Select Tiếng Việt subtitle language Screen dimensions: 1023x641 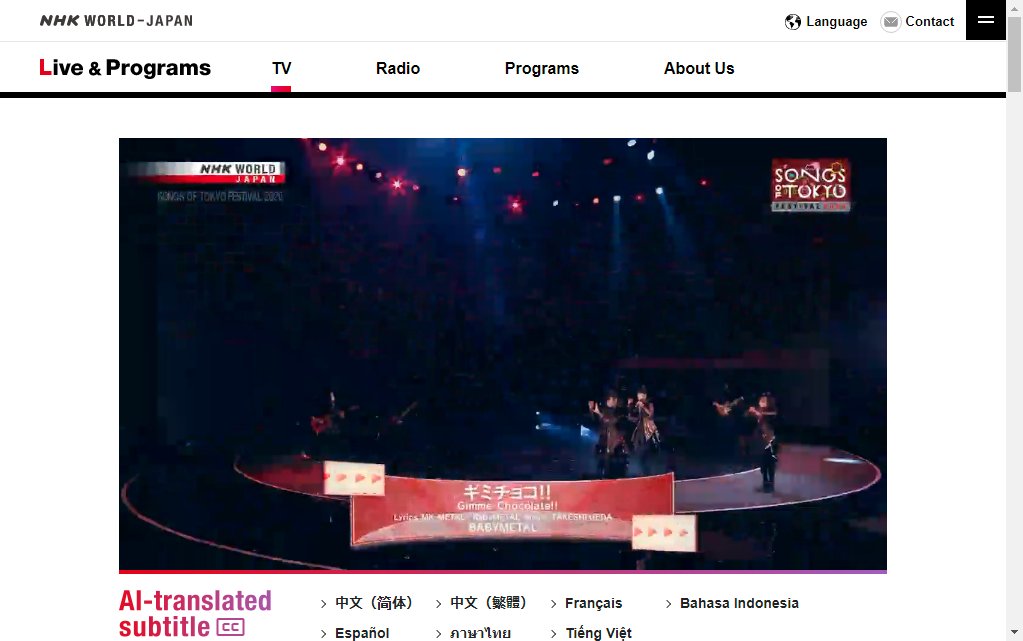click(x=598, y=633)
